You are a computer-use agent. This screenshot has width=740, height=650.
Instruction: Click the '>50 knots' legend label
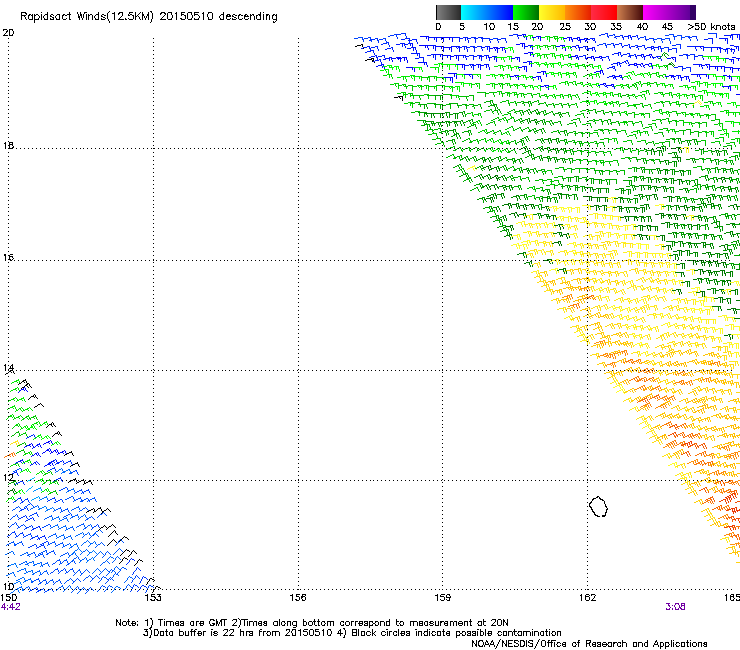(x=711, y=27)
